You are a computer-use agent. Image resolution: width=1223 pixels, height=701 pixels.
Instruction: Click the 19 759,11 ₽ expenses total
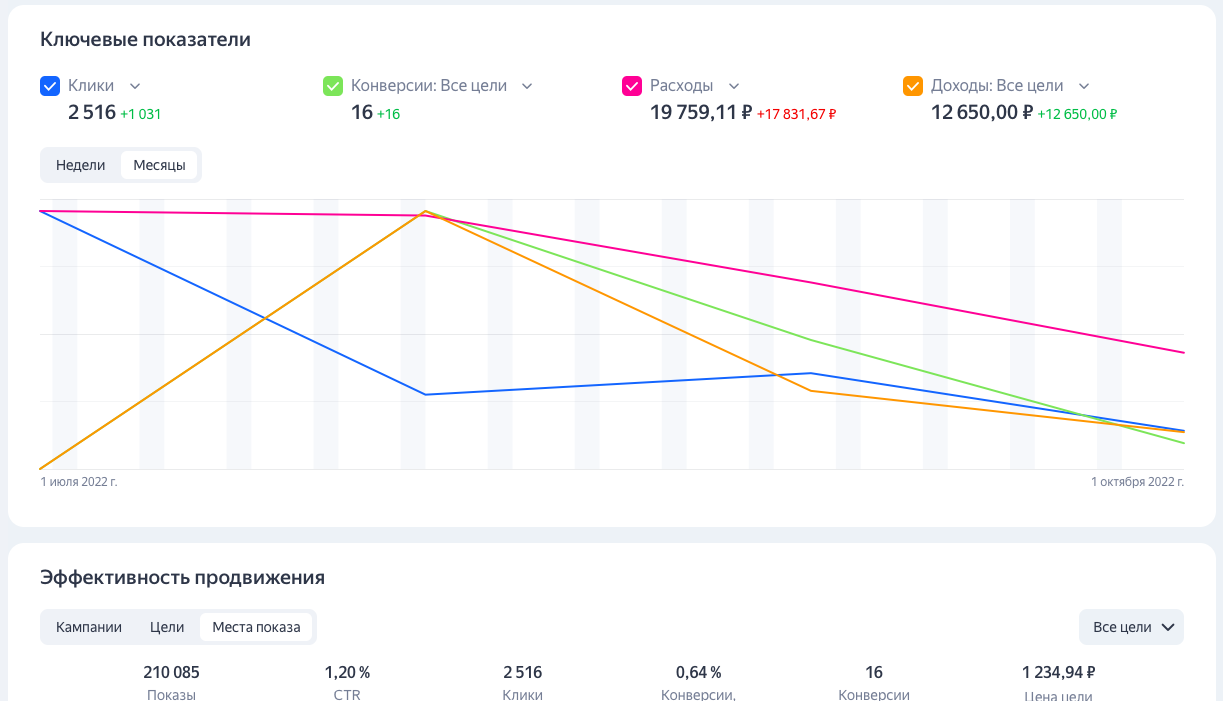point(701,113)
